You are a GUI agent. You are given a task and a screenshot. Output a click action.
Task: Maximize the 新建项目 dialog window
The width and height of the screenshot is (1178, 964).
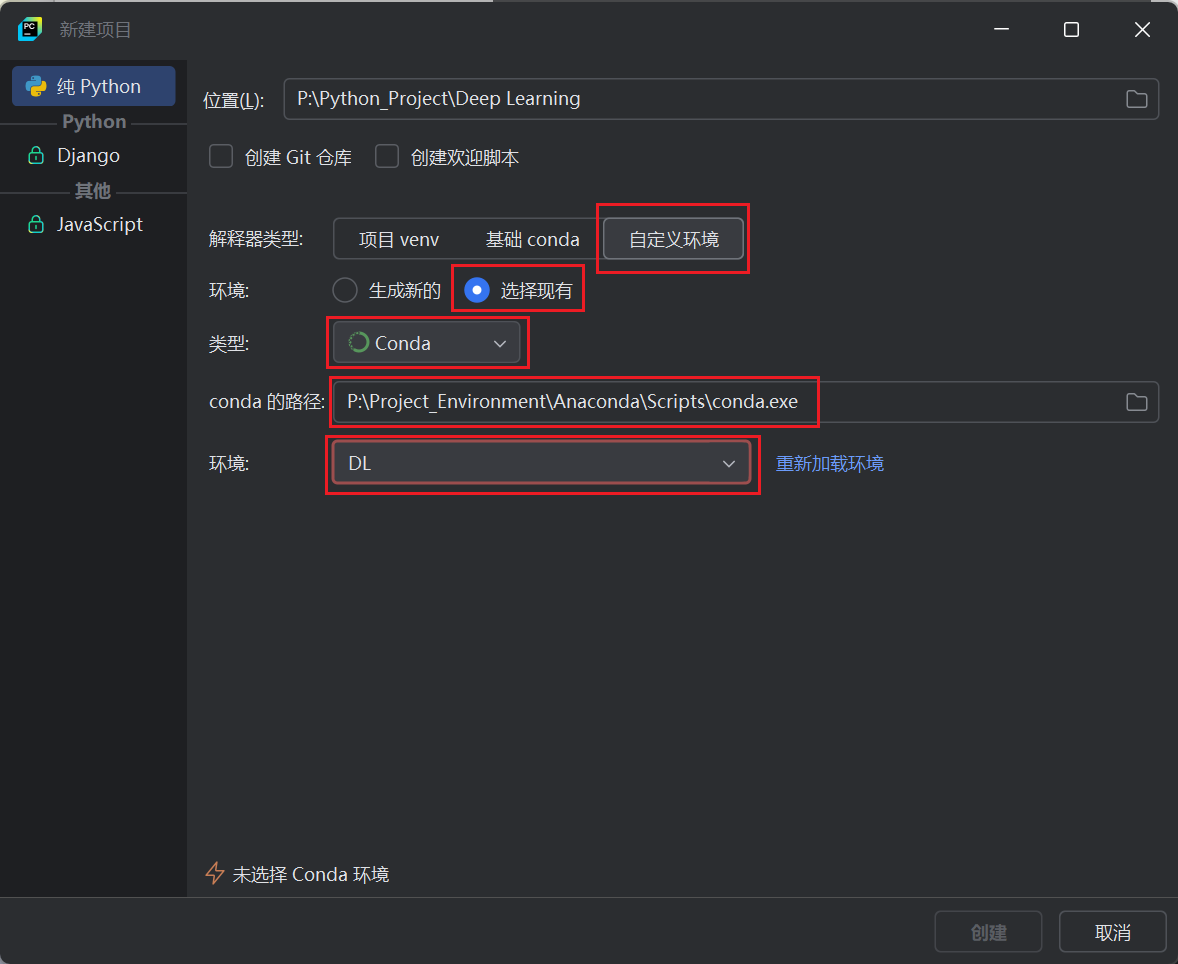pyautogui.click(x=1071, y=29)
